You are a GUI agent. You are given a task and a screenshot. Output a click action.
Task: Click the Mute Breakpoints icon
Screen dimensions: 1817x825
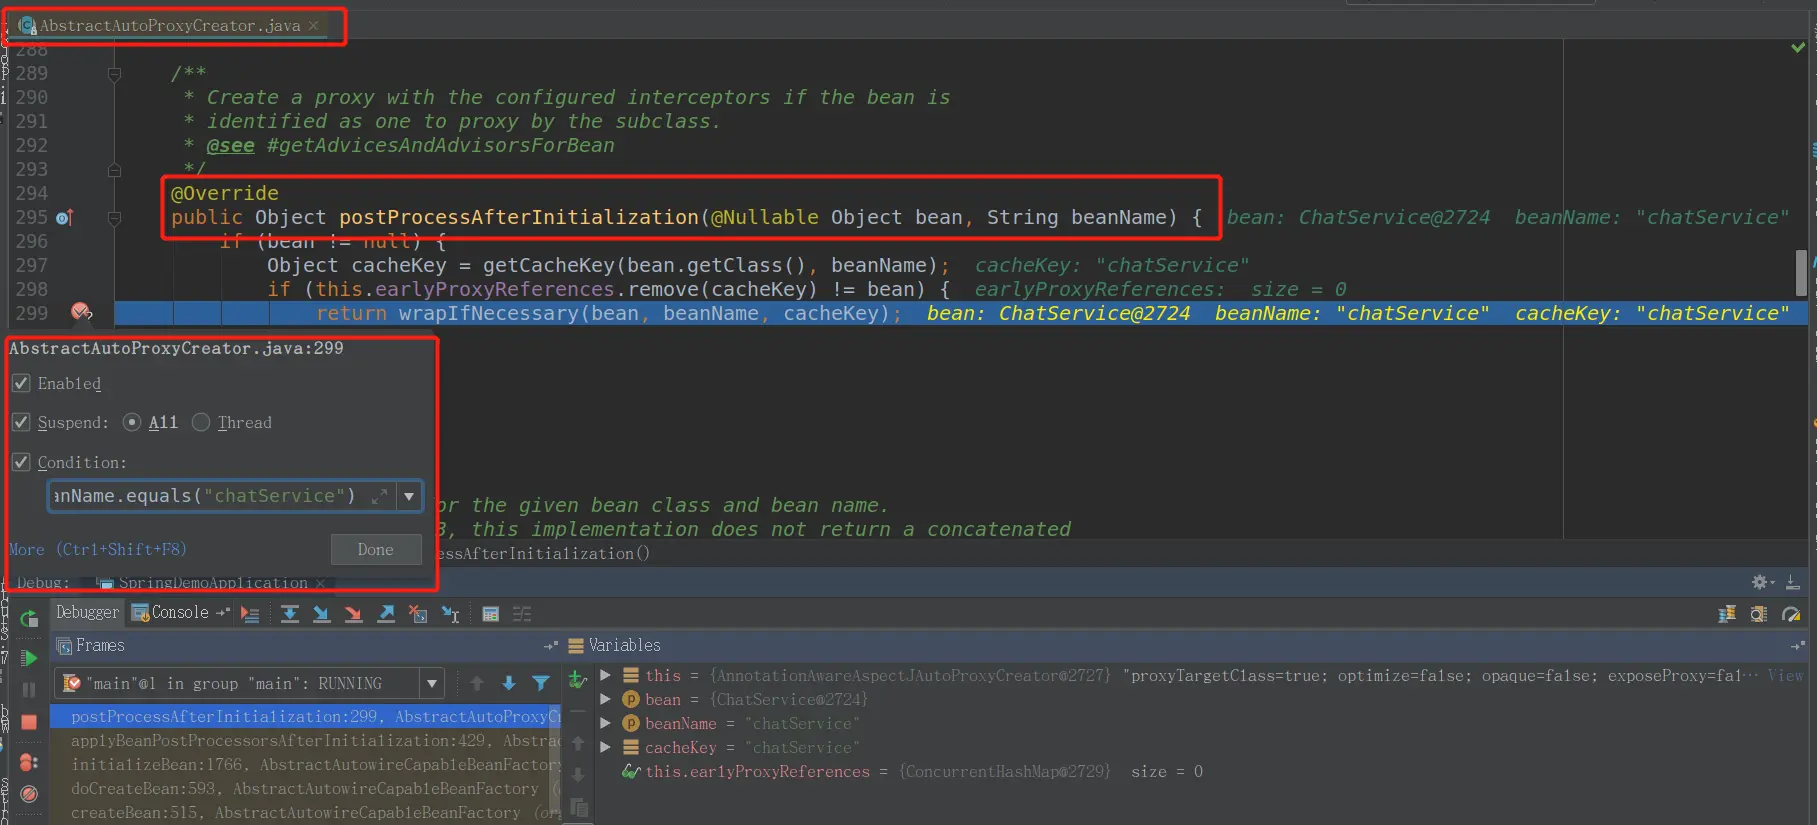29,794
